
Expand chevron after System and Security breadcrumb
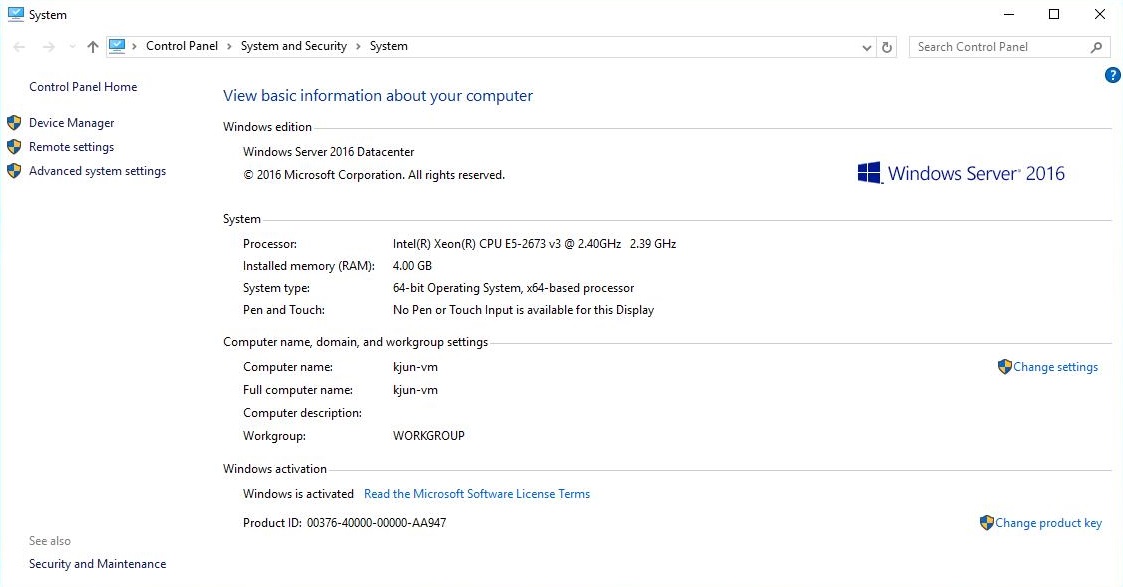point(358,47)
